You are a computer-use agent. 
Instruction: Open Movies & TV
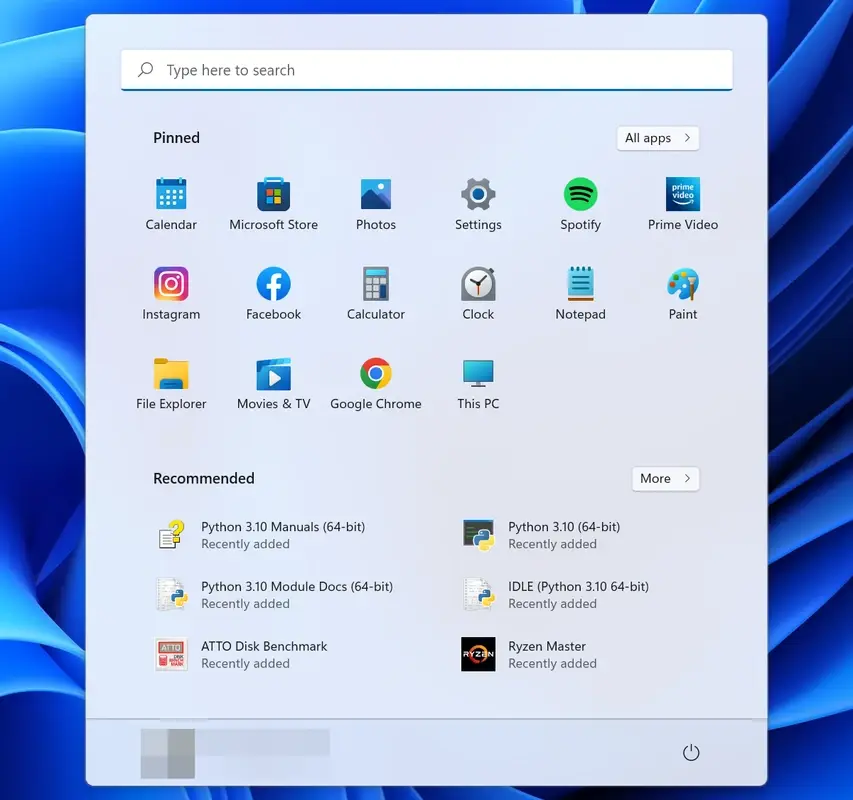[x=273, y=375]
